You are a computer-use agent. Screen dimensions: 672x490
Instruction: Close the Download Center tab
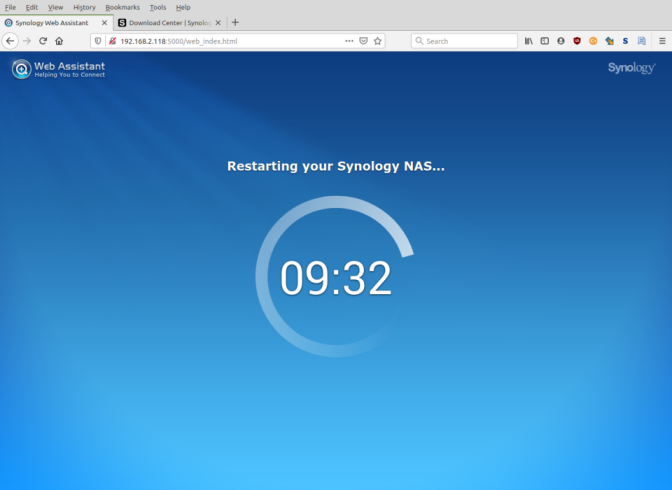(218, 23)
